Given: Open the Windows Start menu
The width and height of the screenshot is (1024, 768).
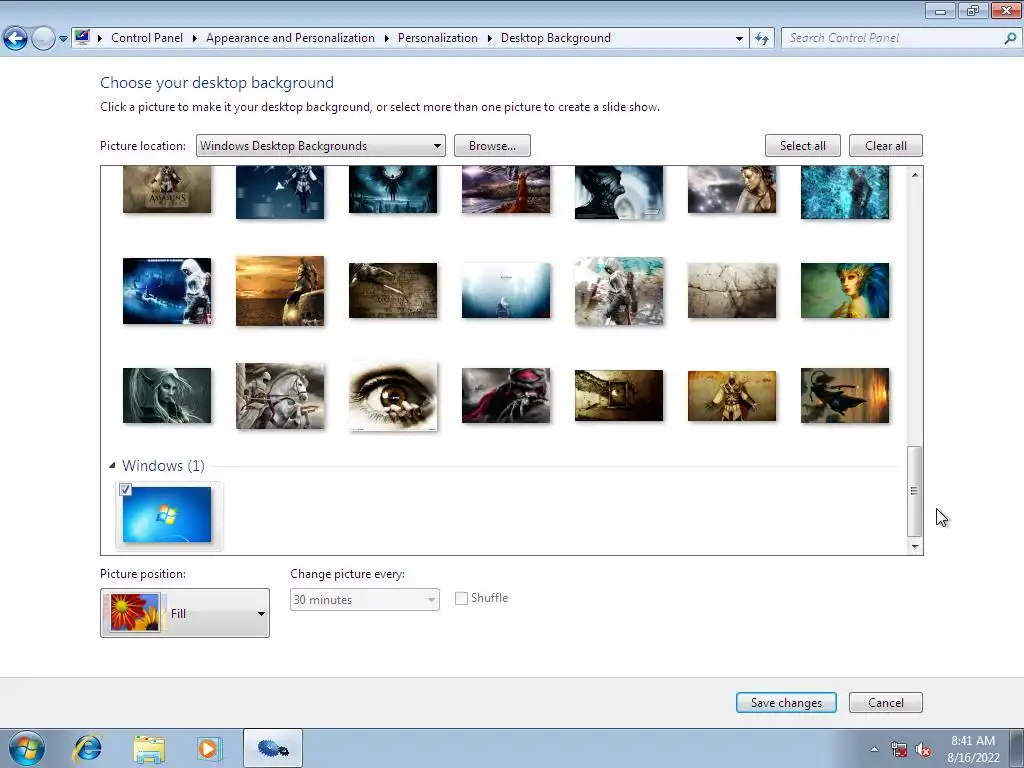Looking at the screenshot, I should pos(27,748).
